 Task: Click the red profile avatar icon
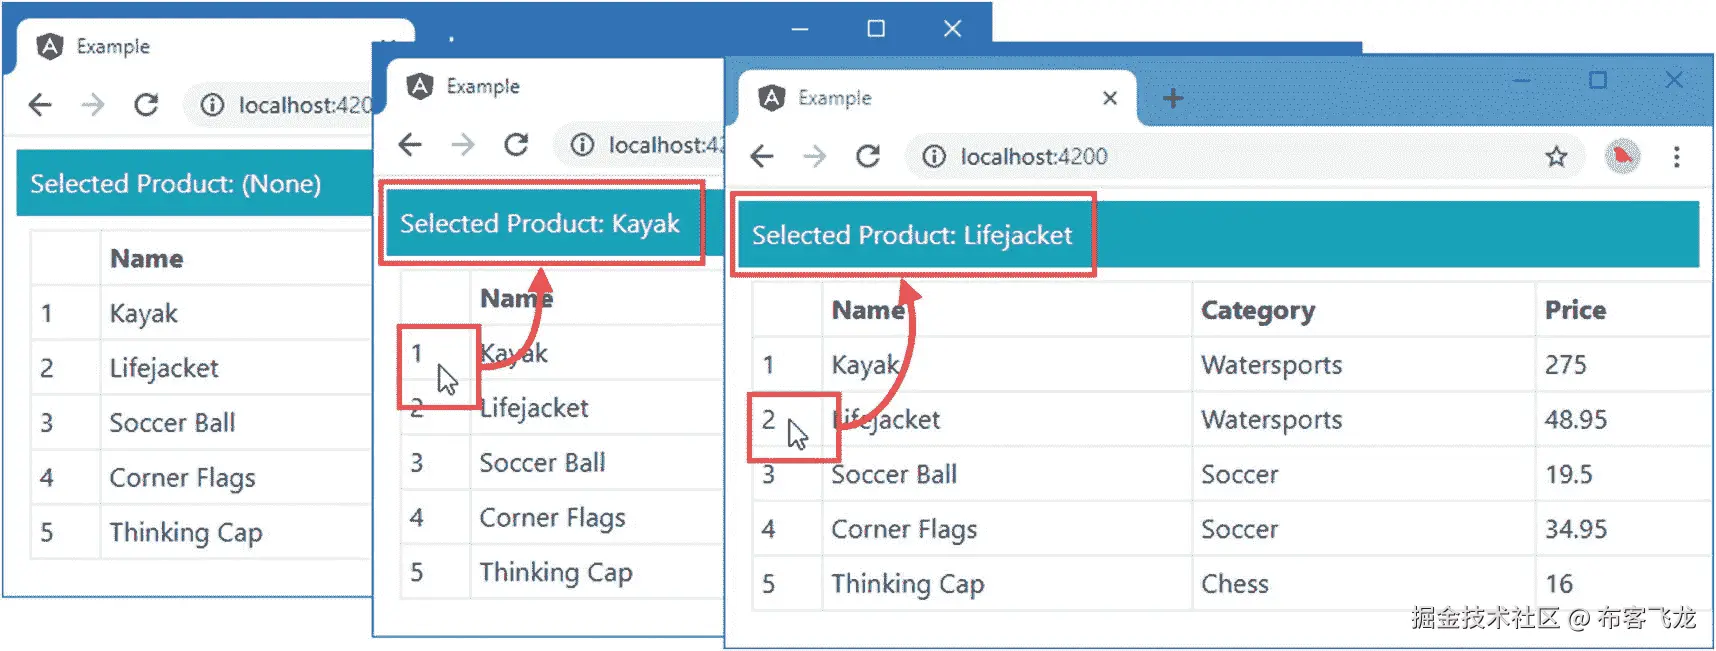[1622, 157]
